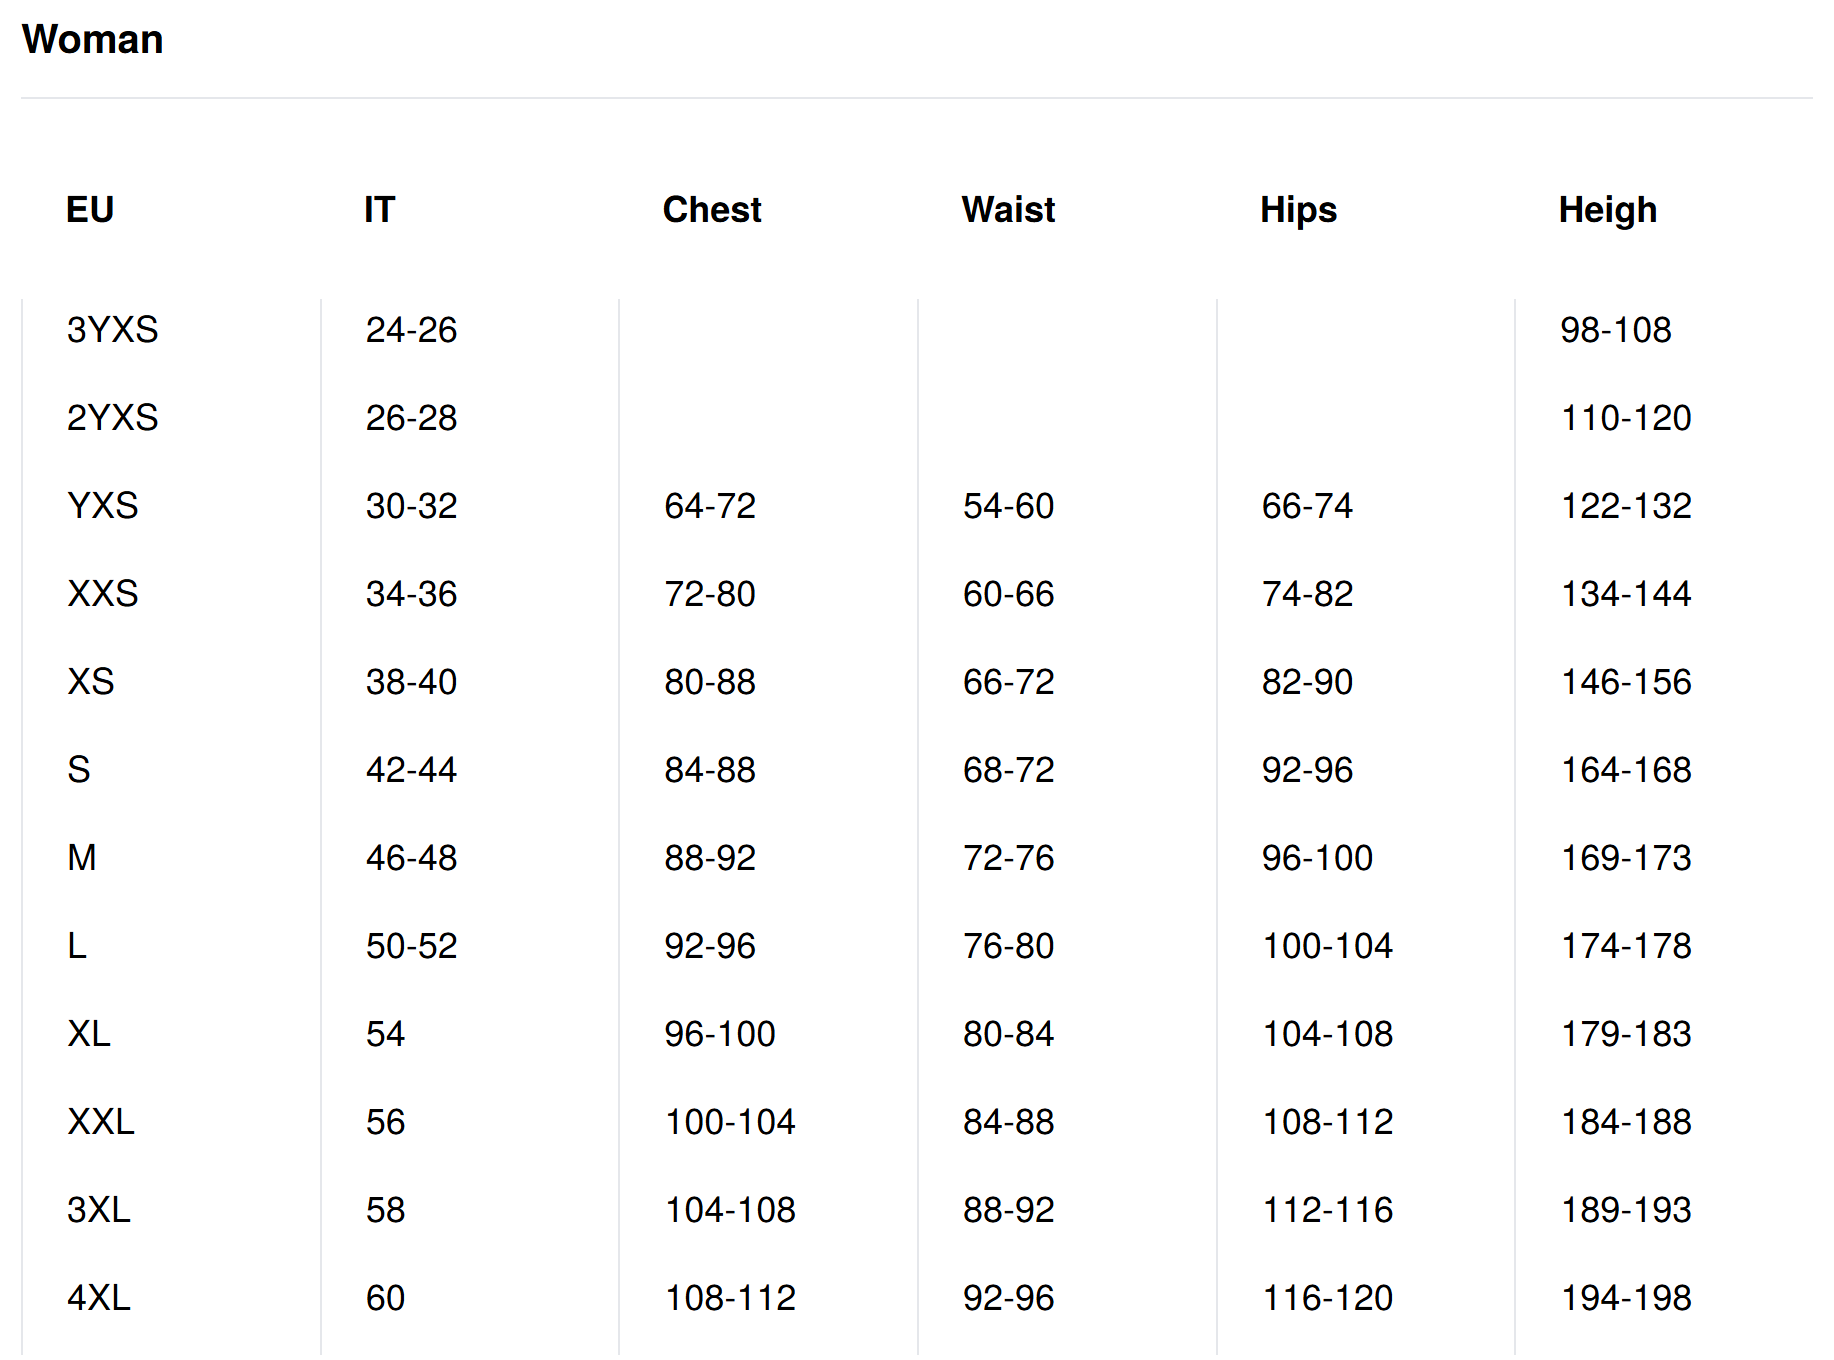This screenshot has width=1834, height=1360.
Task: Click the EU column header
Action: point(90,210)
